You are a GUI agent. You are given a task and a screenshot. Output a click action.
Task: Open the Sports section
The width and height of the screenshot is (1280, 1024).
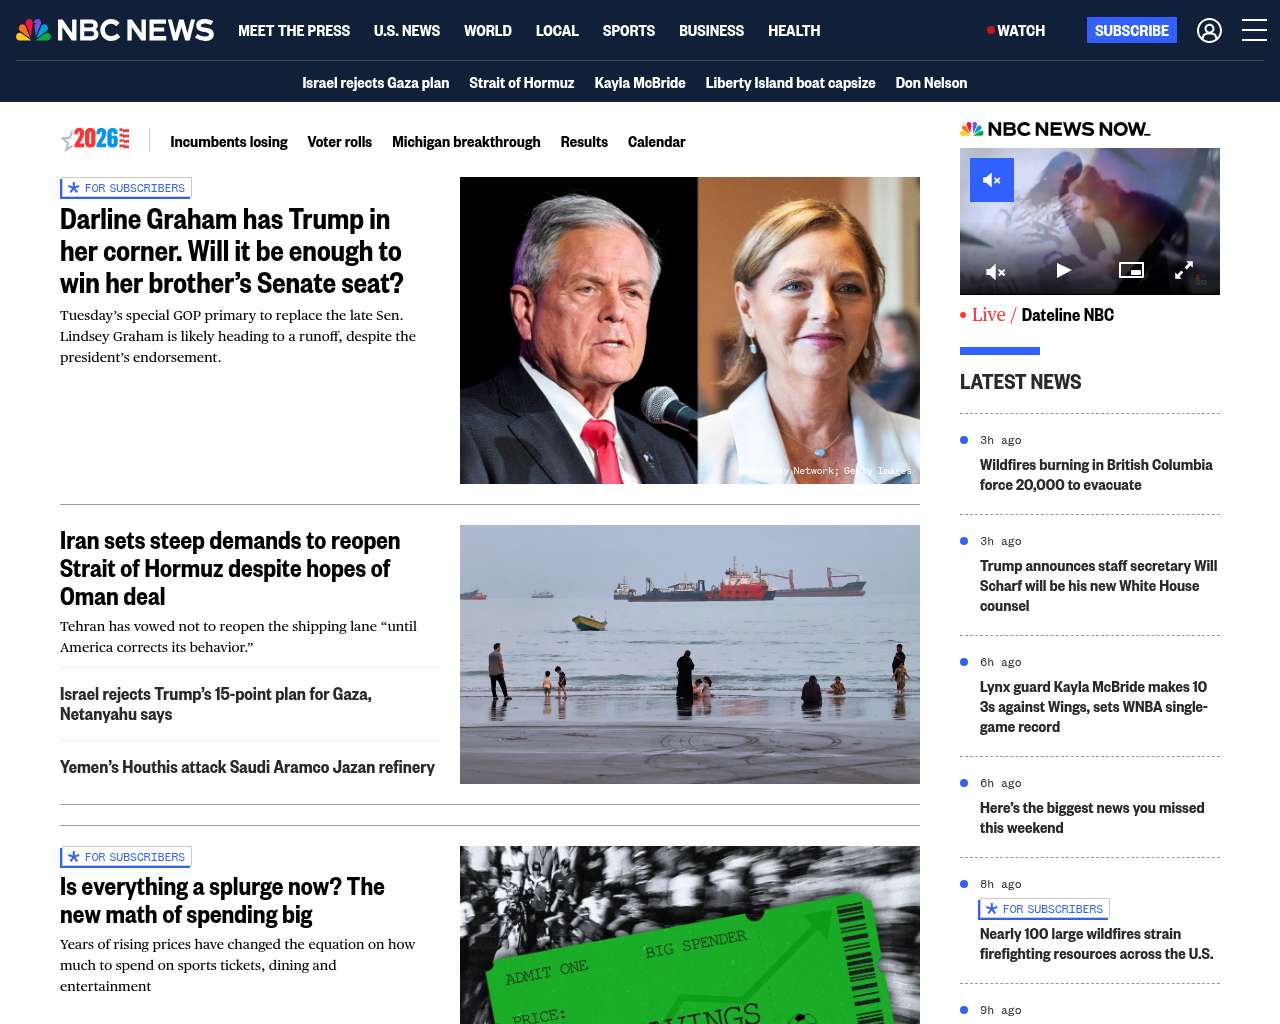click(x=629, y=31)
